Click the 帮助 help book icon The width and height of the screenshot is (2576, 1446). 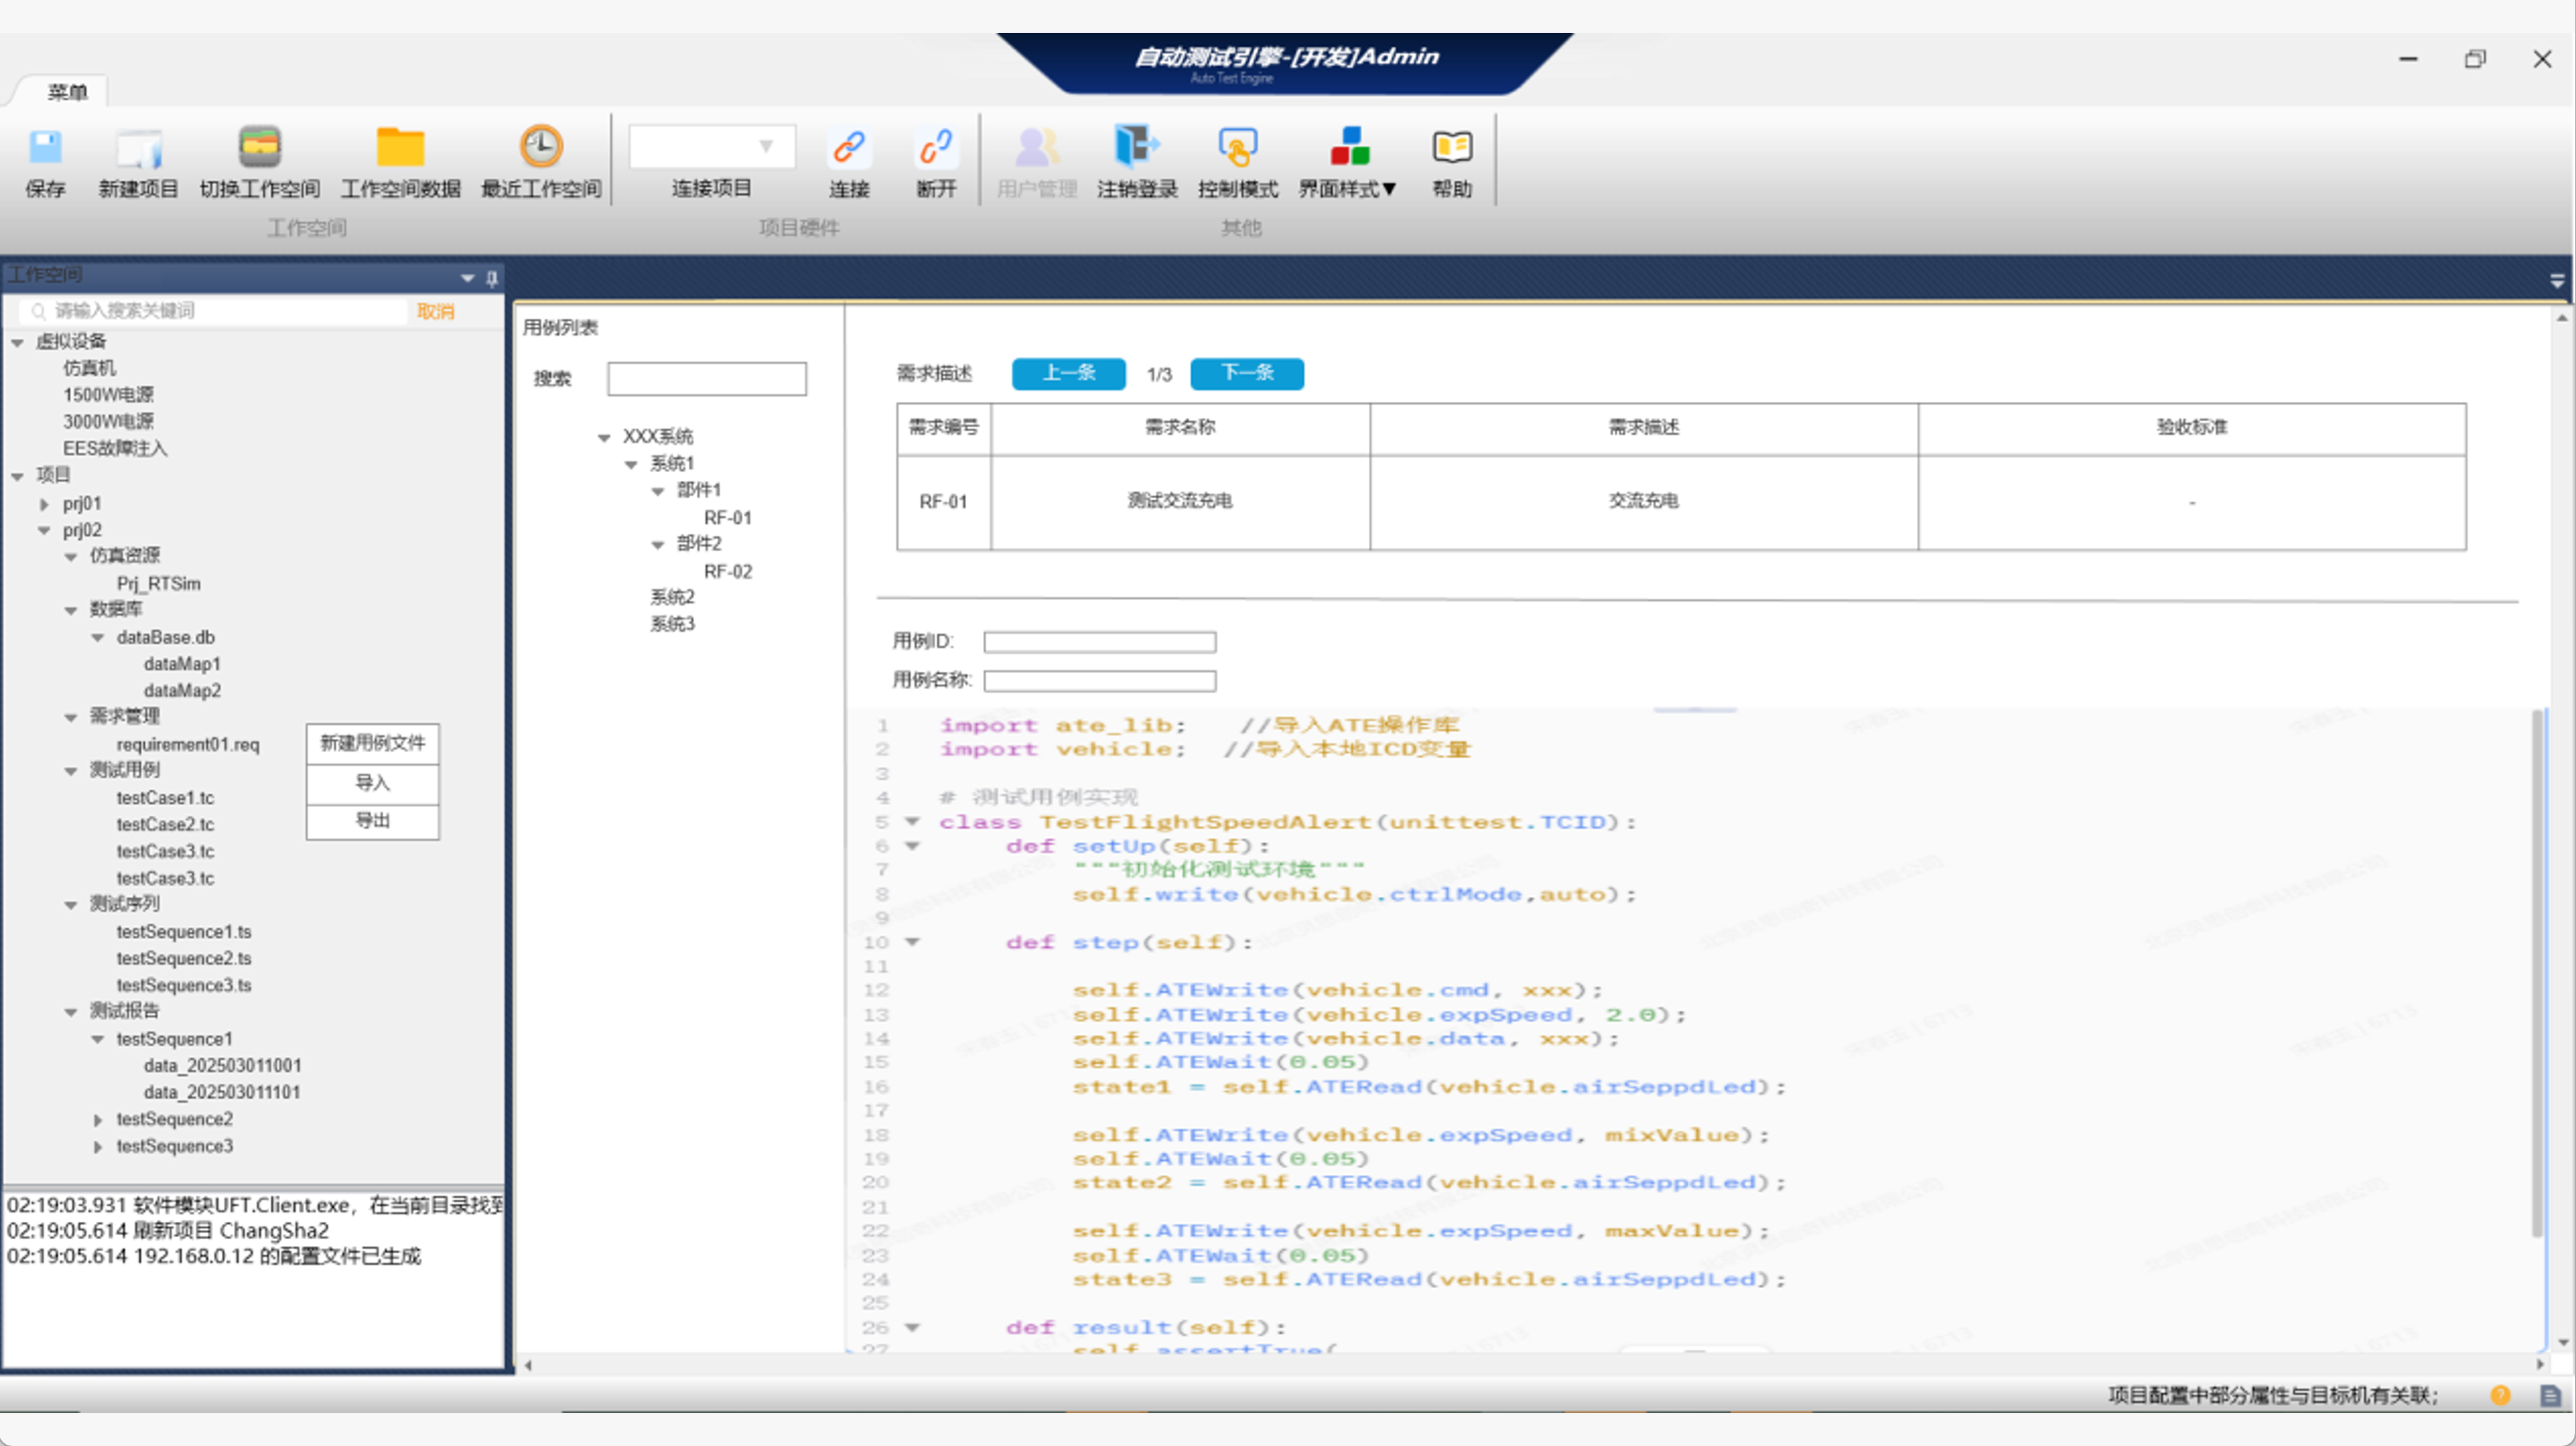coord(1451,148)
